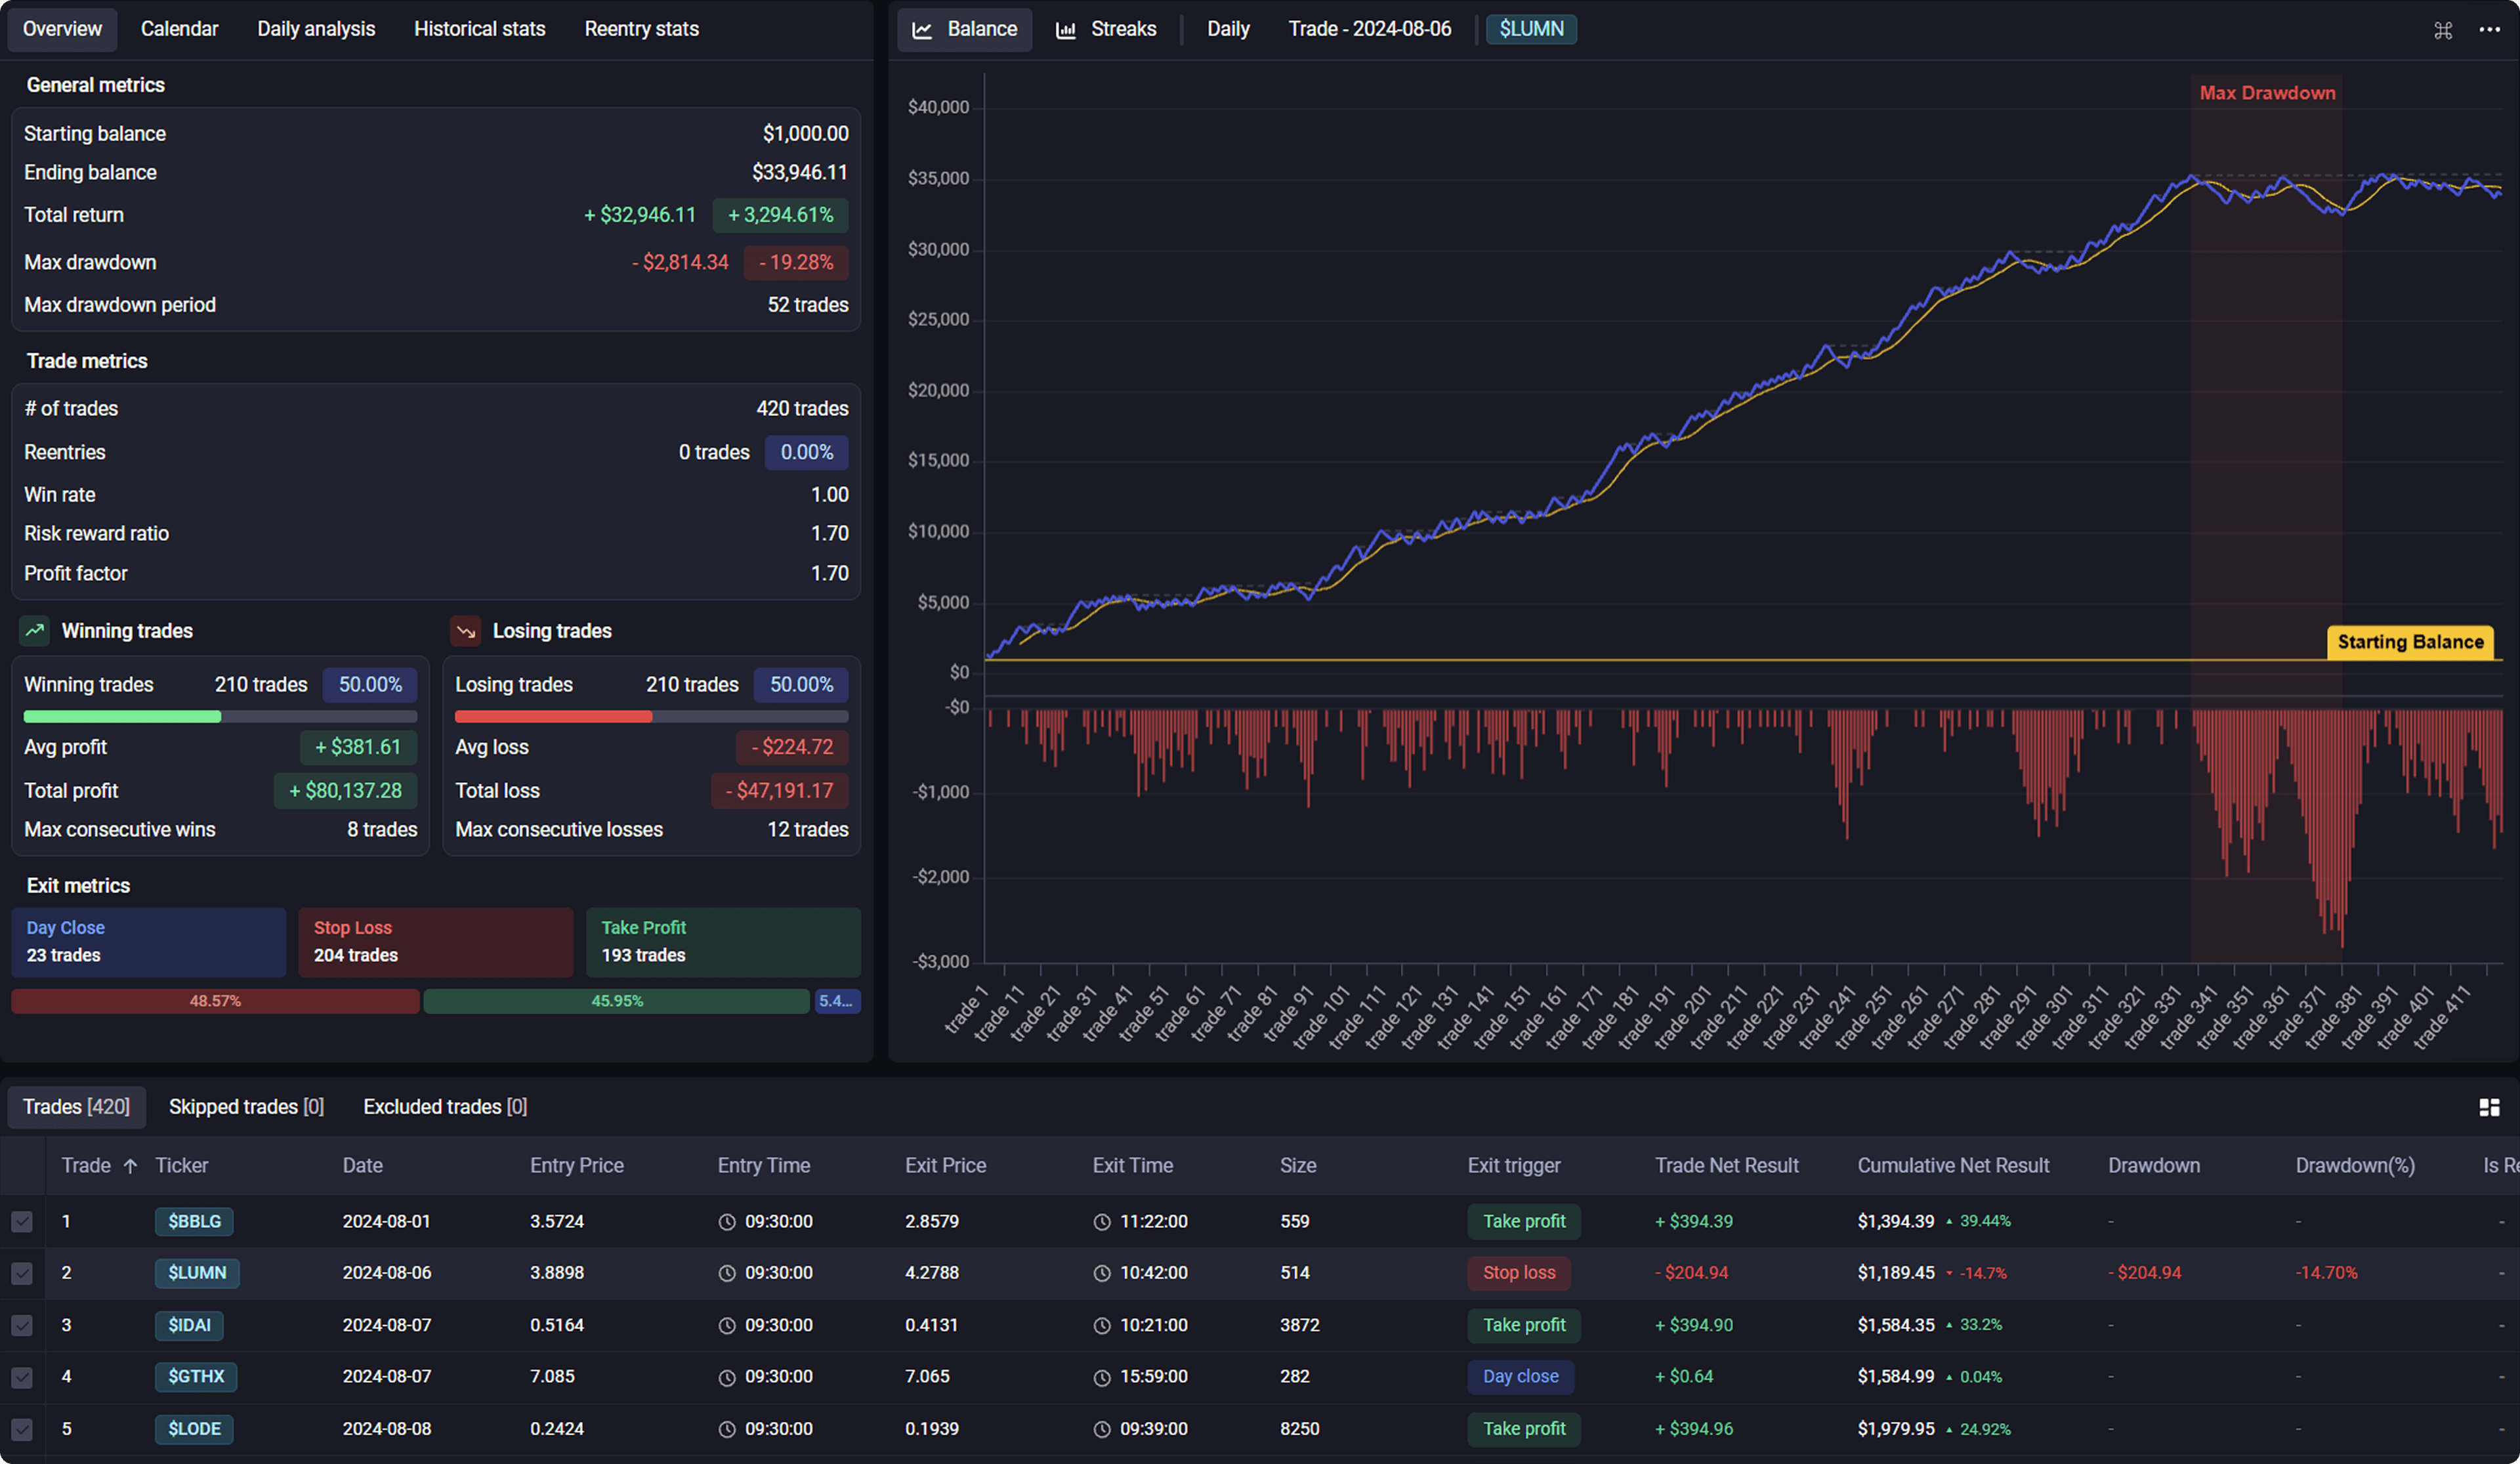Sort by the Trade Net Result column

pyautogui.click(x=1726, y=1166)
